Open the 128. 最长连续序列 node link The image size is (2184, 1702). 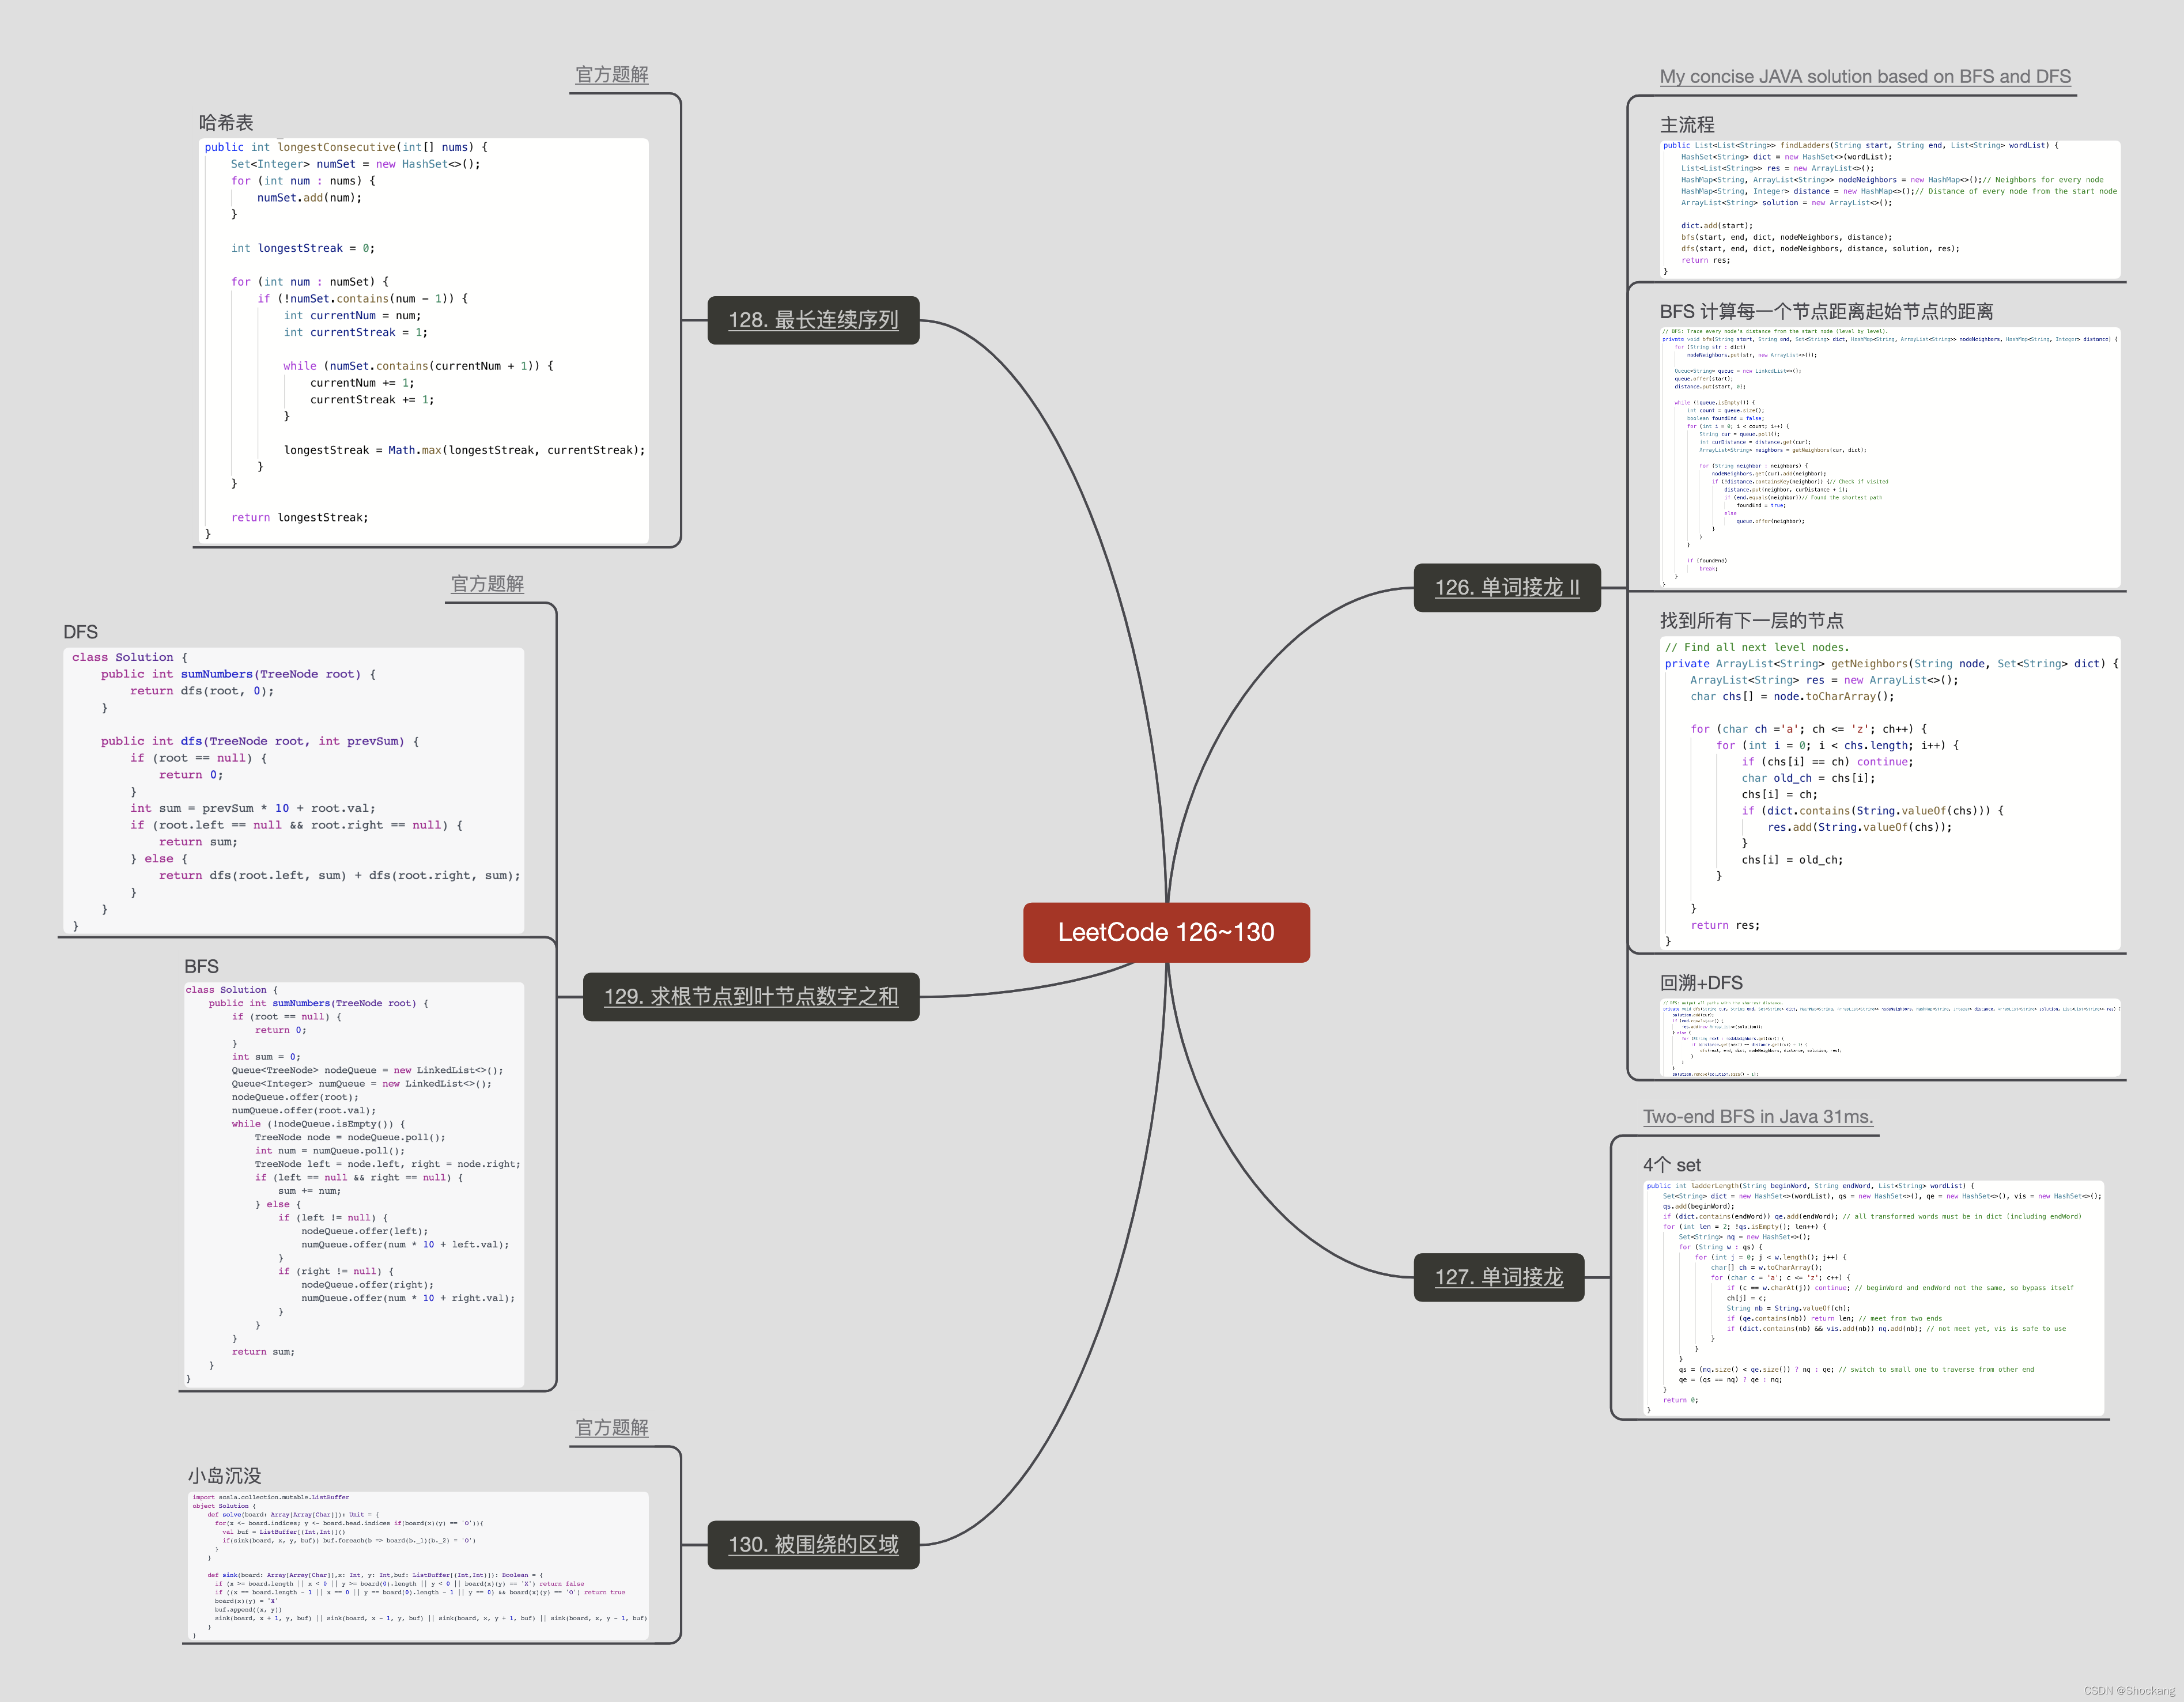tap(813, 320)
